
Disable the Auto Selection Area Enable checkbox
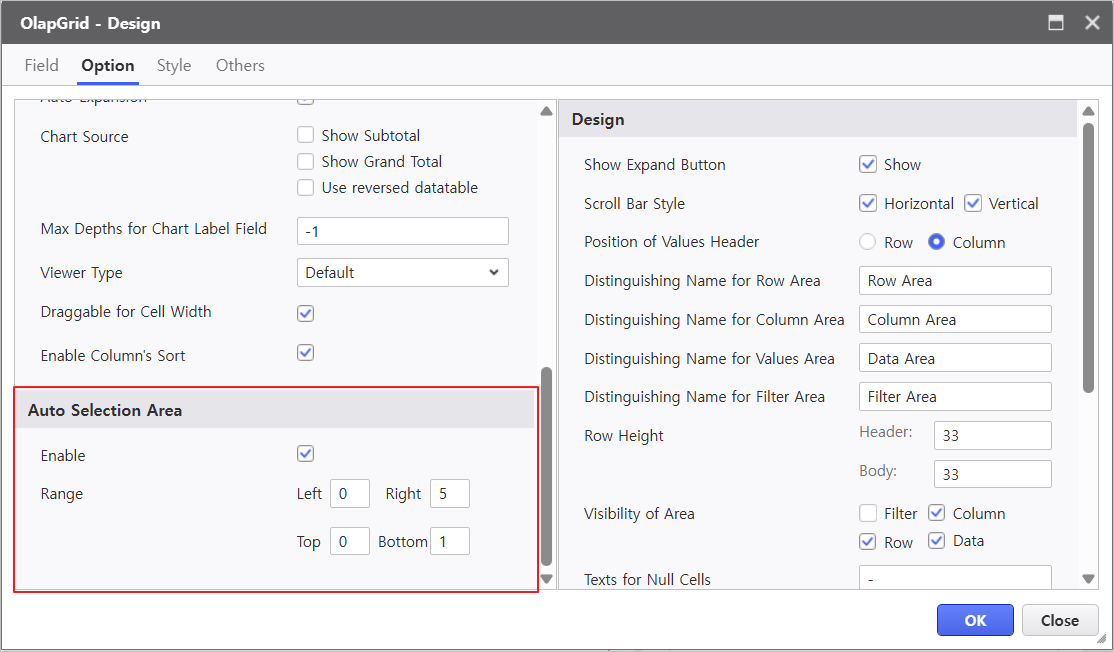(x=306, y=454)
